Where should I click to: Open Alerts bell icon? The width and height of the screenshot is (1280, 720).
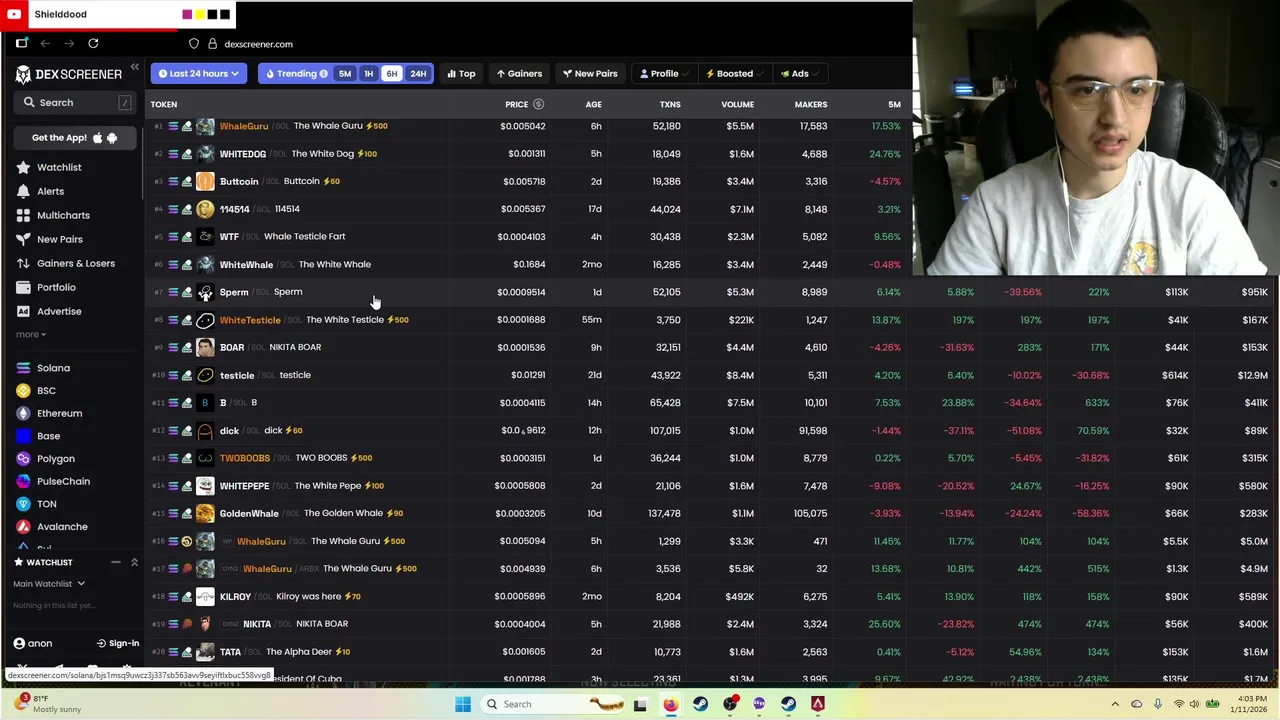23,191
